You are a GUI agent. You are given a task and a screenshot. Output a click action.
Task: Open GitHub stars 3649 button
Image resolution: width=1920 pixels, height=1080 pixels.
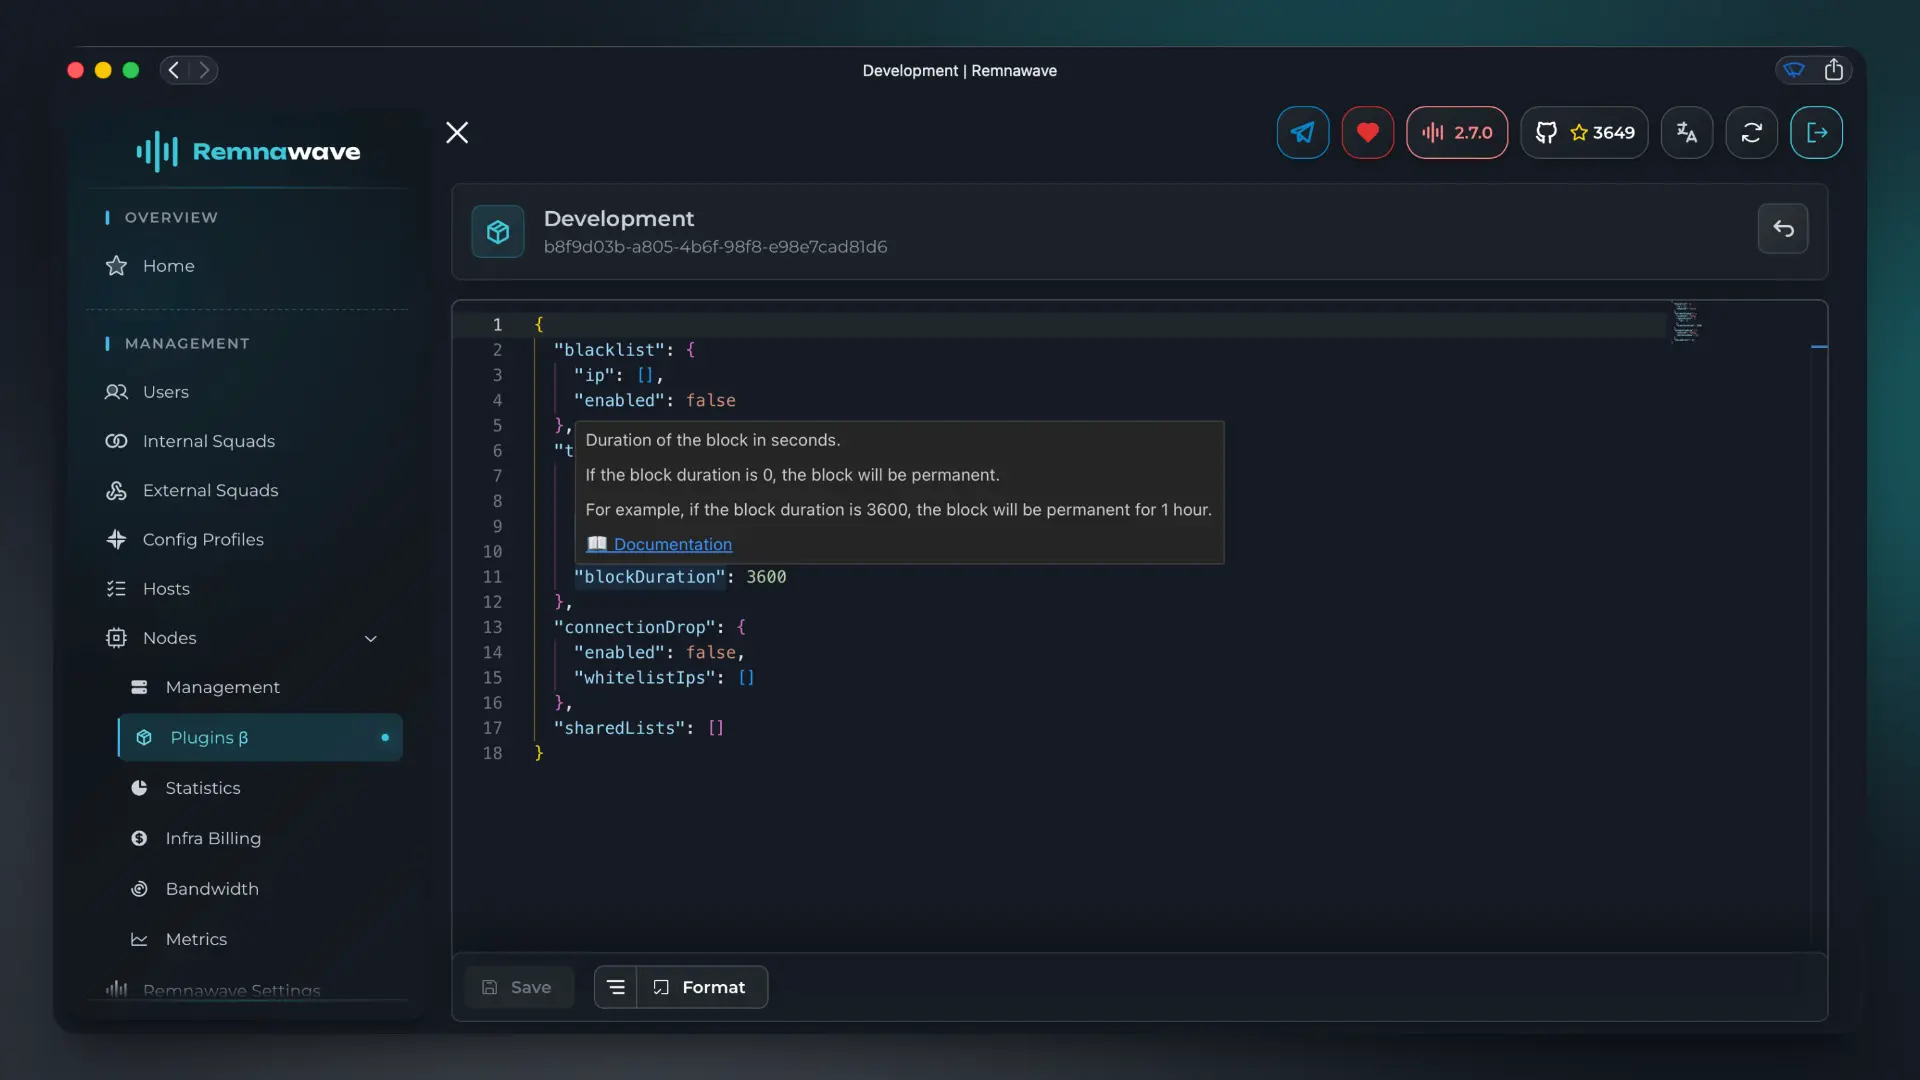pos(1584,132)
